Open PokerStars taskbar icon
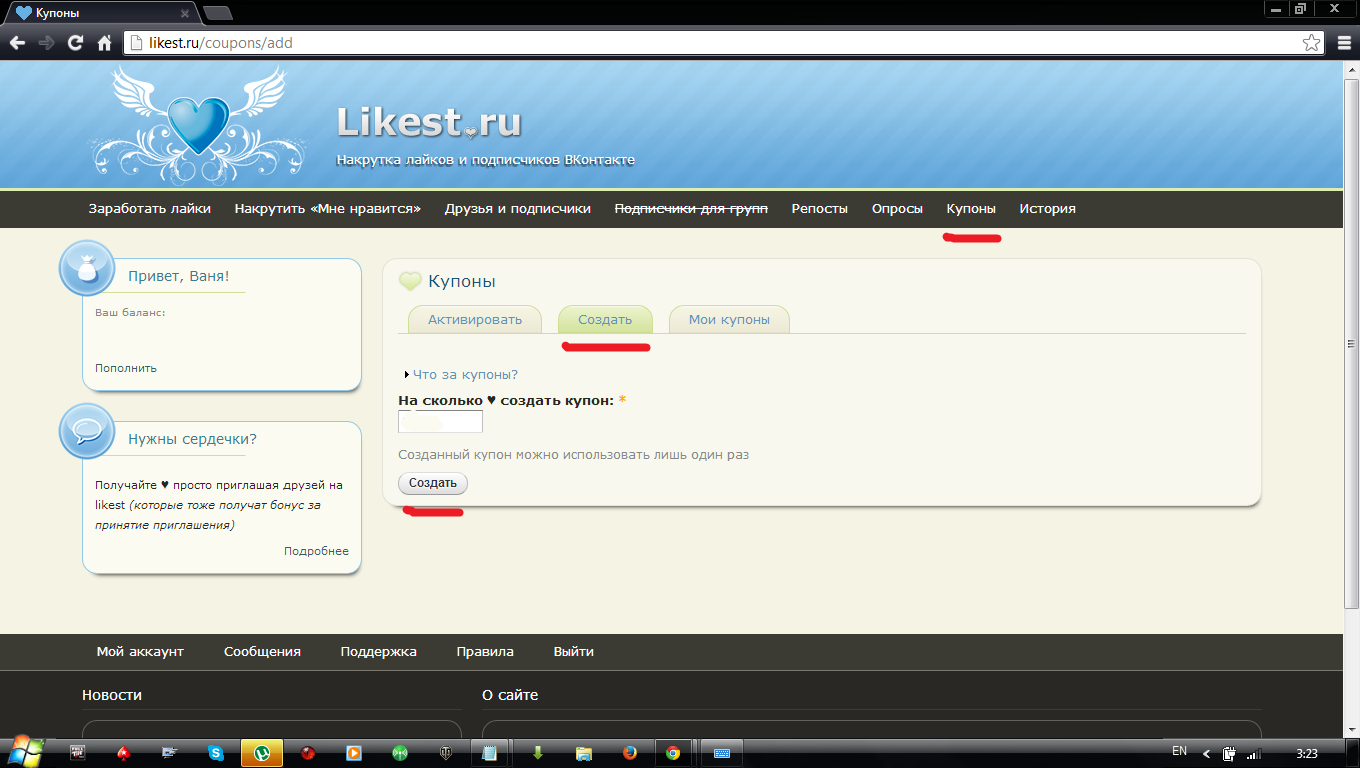 [124, 753]
